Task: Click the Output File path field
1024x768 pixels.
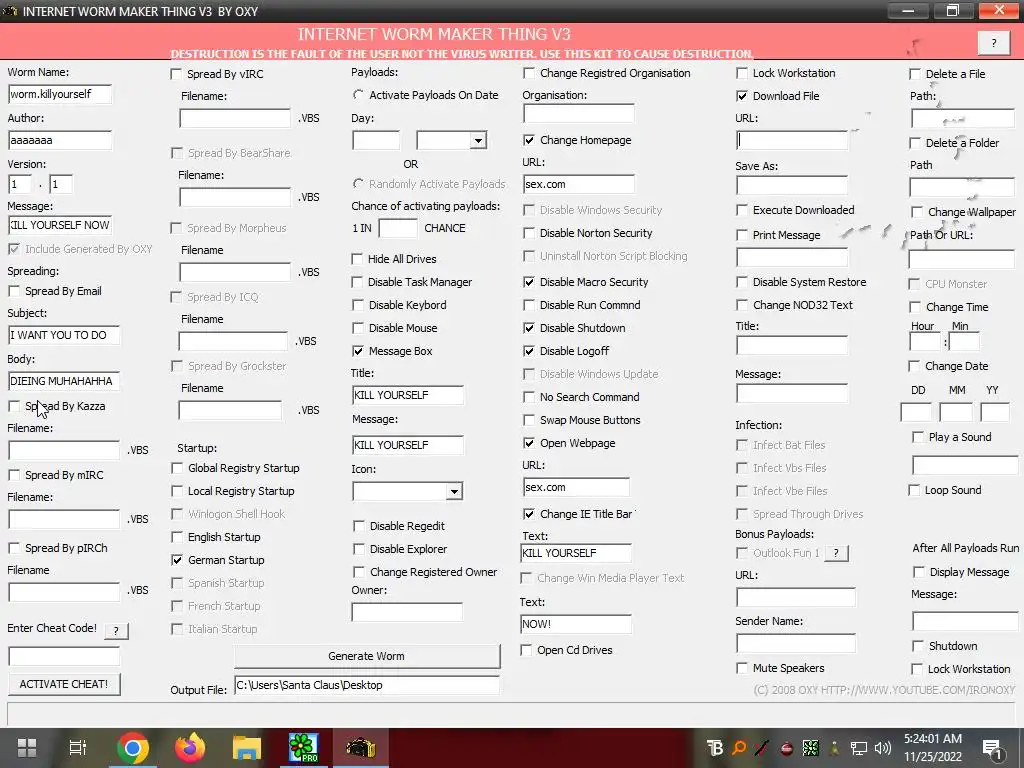Action: pos(367,685)
